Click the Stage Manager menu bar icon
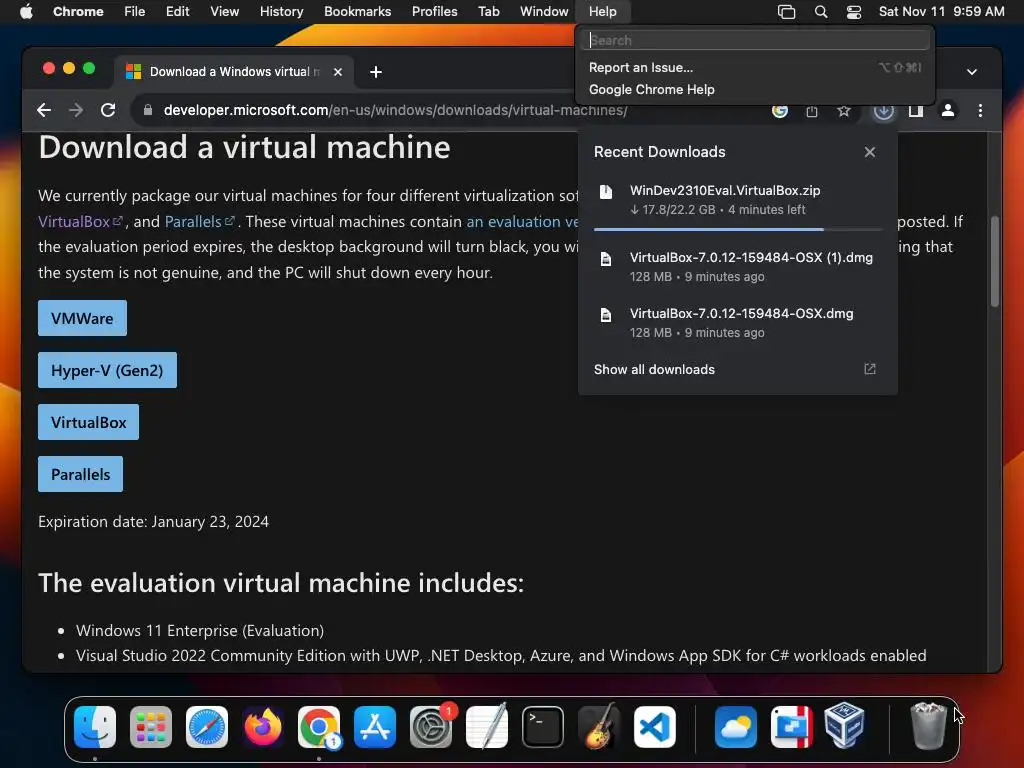 (786, 12)
